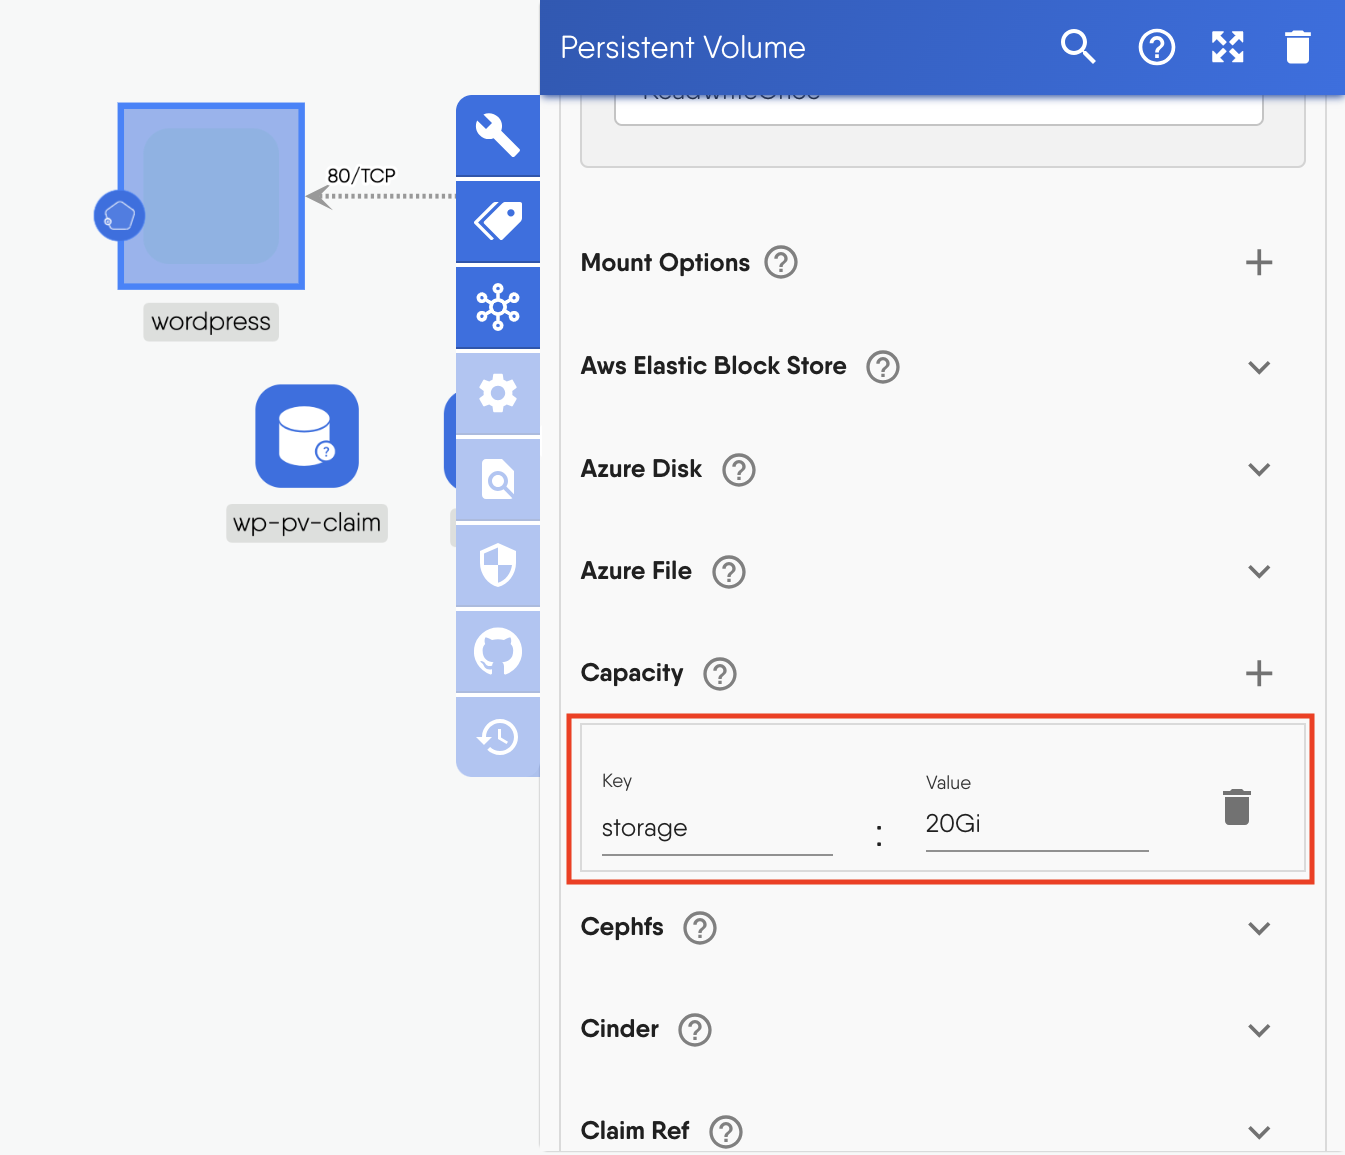The height and width of the screenshot is (1155, 1345).
Task: Expand the Aws Elastic Block Store section
Action: click(1259, 367)
